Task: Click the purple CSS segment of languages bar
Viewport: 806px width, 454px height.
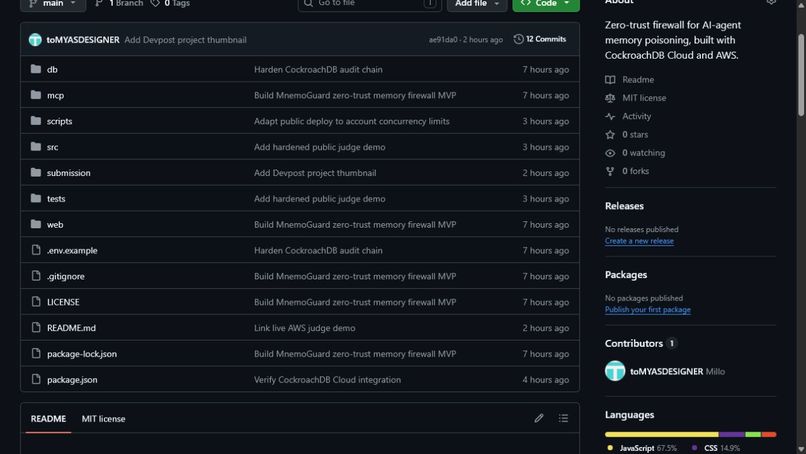Action: (732, 434)
